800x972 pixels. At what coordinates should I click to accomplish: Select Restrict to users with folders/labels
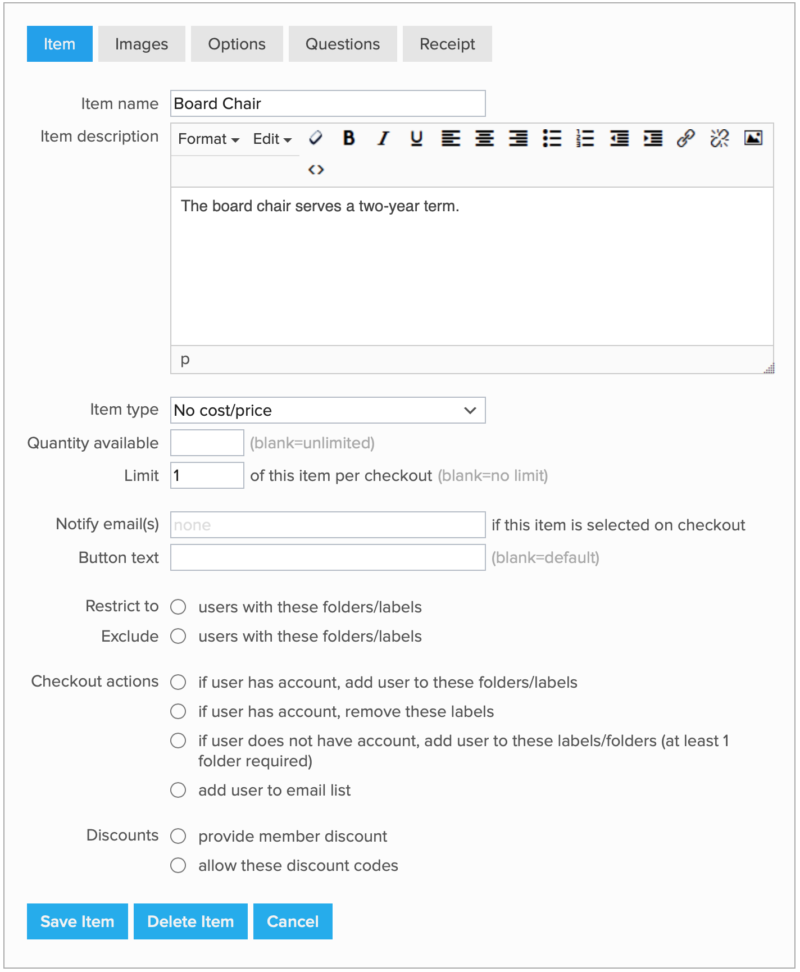[x=178, y=607]
